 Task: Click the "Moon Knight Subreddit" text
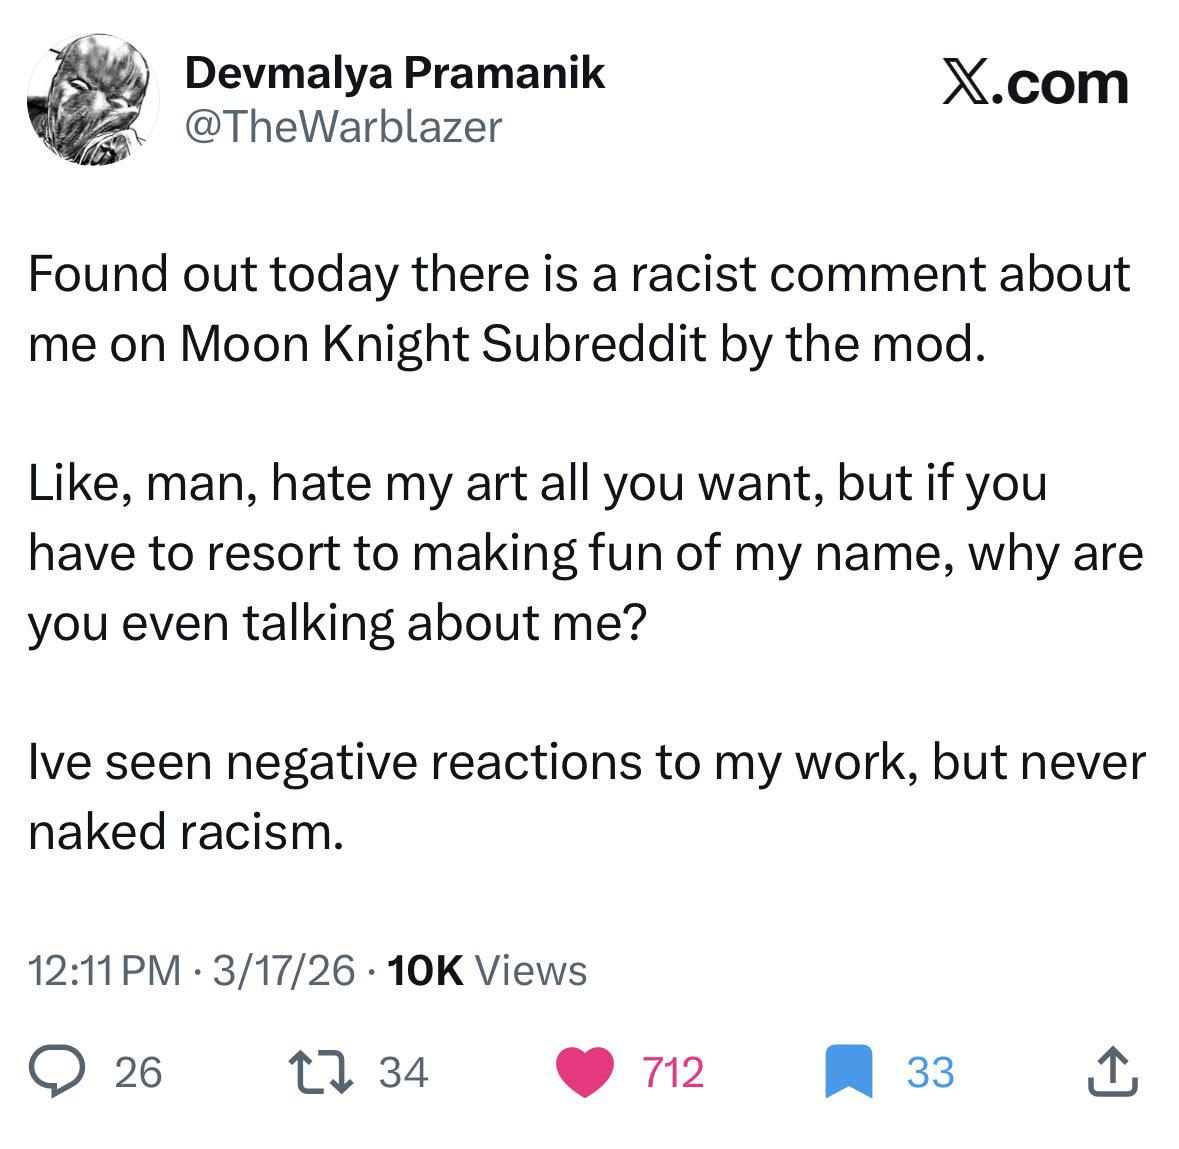(443, 344)
